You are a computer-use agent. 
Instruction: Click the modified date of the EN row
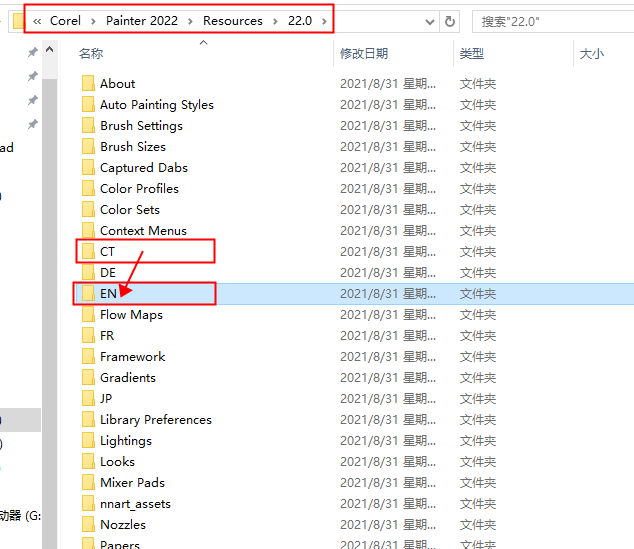(x=388, y=294)
